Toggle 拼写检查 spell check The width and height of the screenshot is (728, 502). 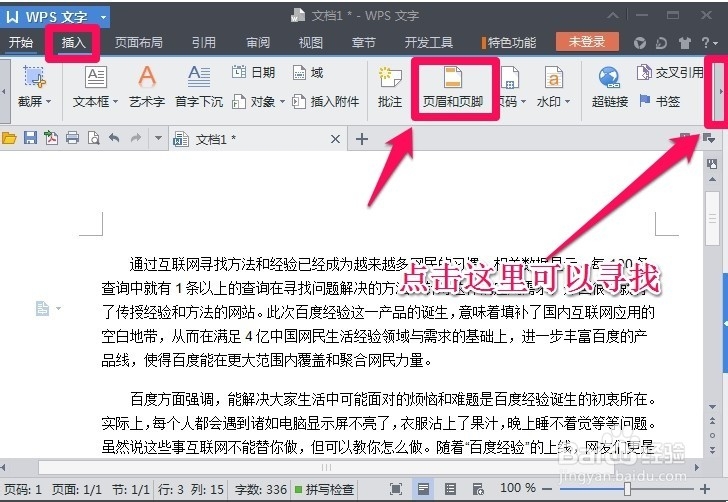pos(325,489)
